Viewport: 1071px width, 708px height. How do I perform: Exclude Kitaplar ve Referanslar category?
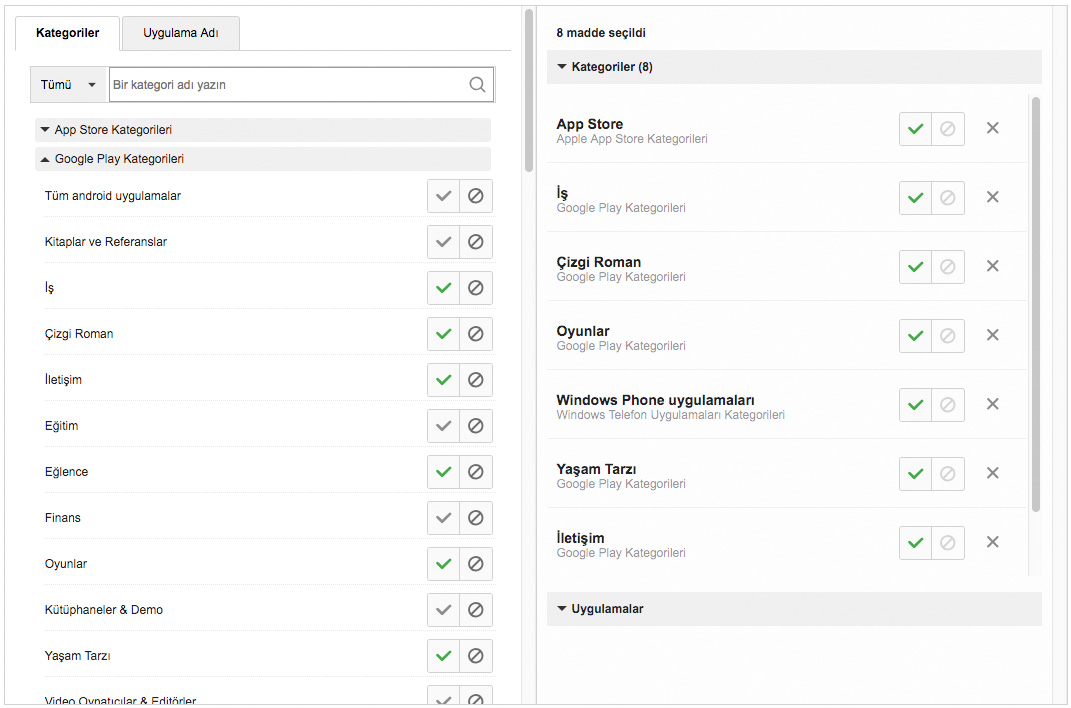coord(476,242)
